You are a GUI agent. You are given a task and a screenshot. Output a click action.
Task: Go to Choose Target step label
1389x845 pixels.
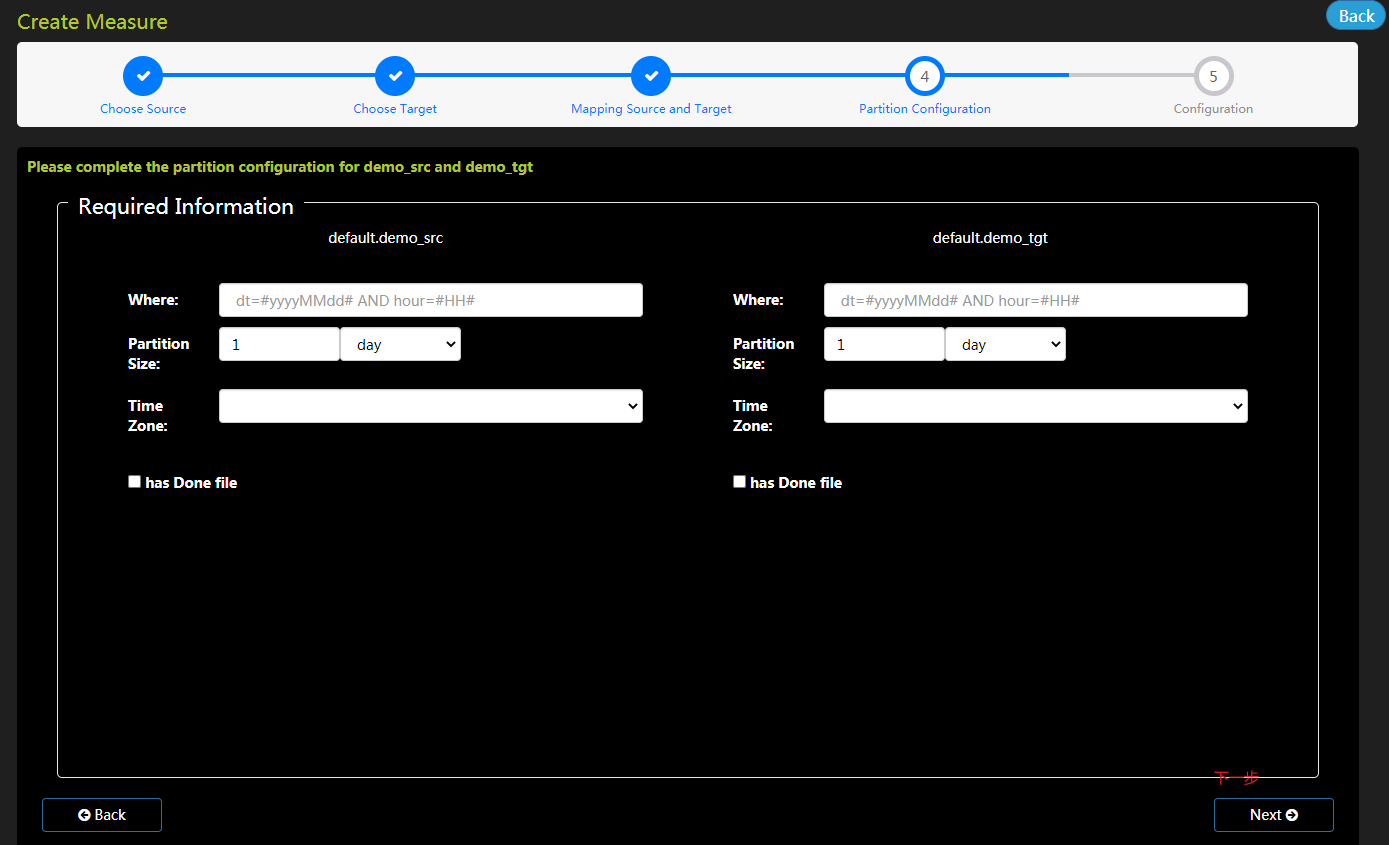pos(395,109)
